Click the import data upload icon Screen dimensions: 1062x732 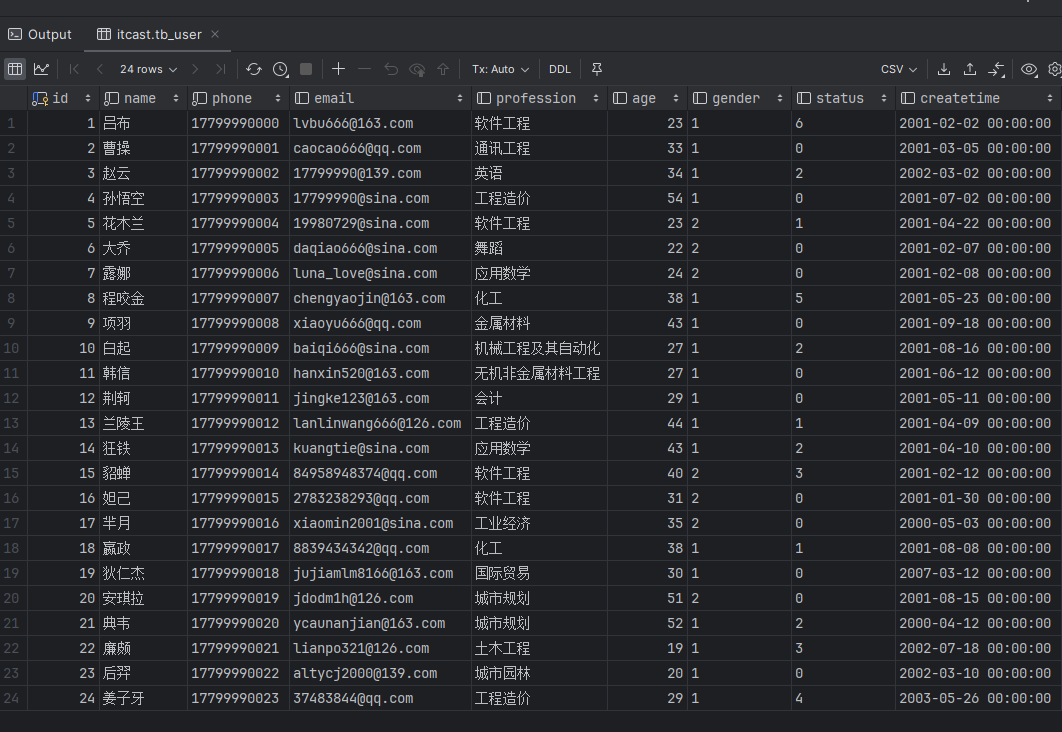click(x=970, y=69)
